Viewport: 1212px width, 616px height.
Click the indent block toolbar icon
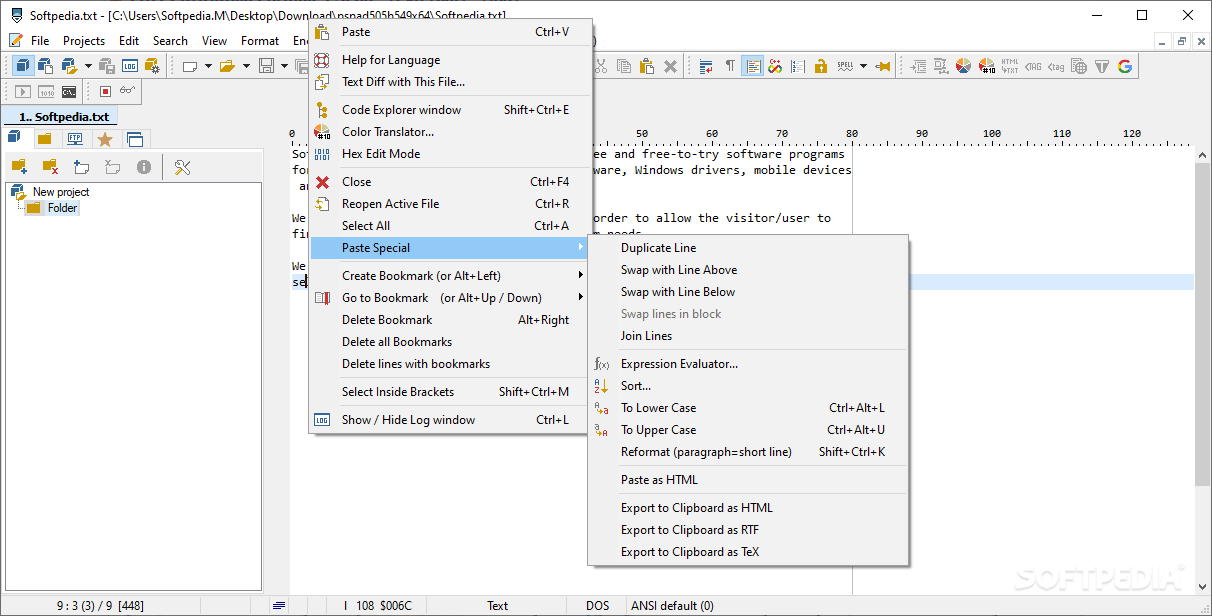pyautogui.click(x=918, y=66)
